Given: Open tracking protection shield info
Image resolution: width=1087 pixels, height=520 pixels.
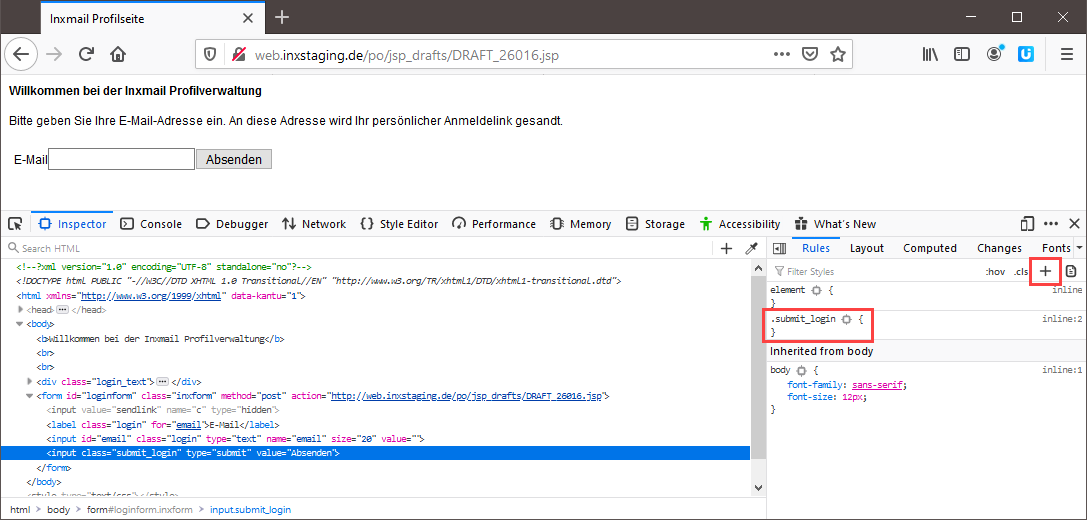Looking at the screenshot, I should pos(210,54).
